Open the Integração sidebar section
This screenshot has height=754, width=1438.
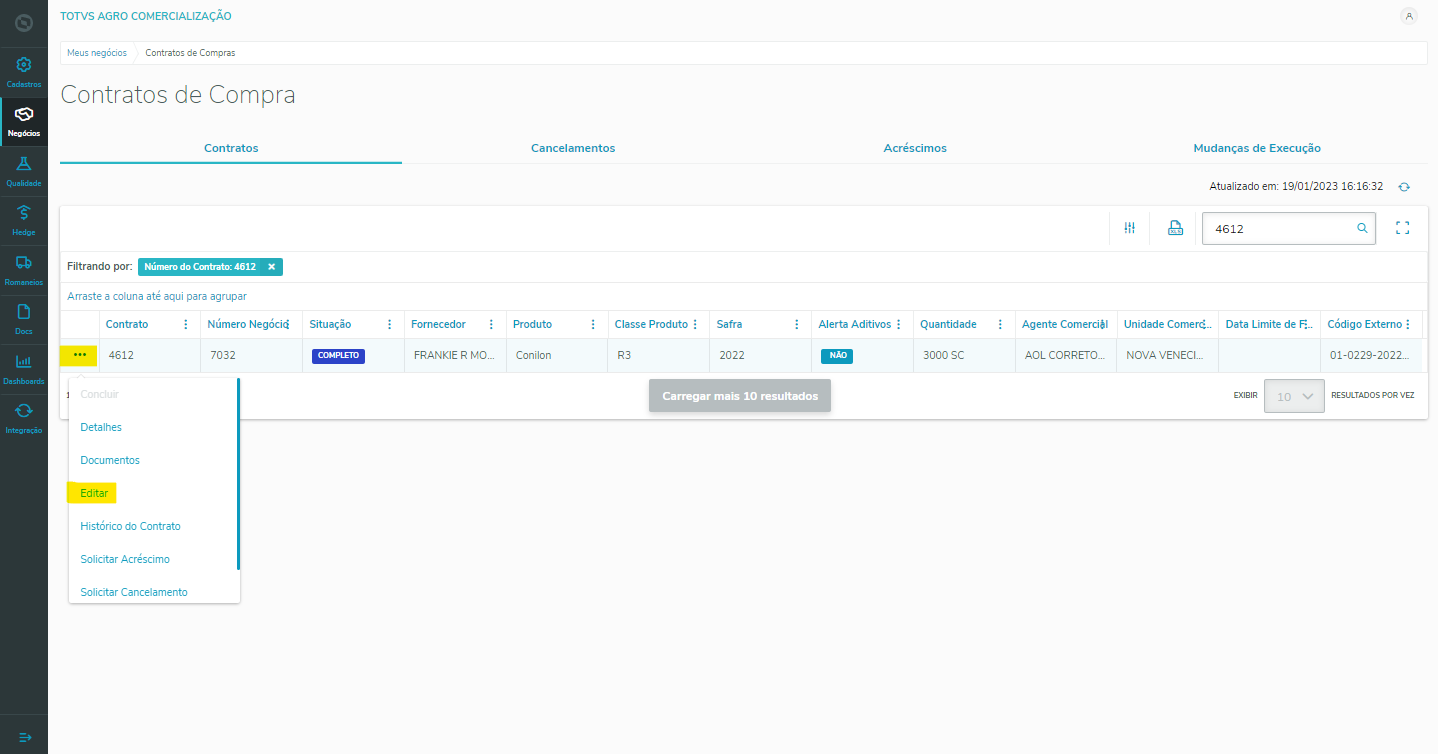click(24, 417)
